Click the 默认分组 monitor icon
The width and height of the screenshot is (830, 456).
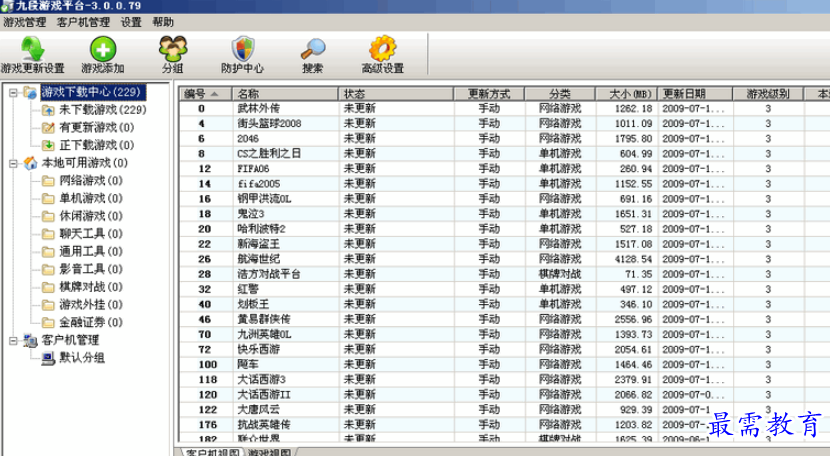click(x=48, y=359)
